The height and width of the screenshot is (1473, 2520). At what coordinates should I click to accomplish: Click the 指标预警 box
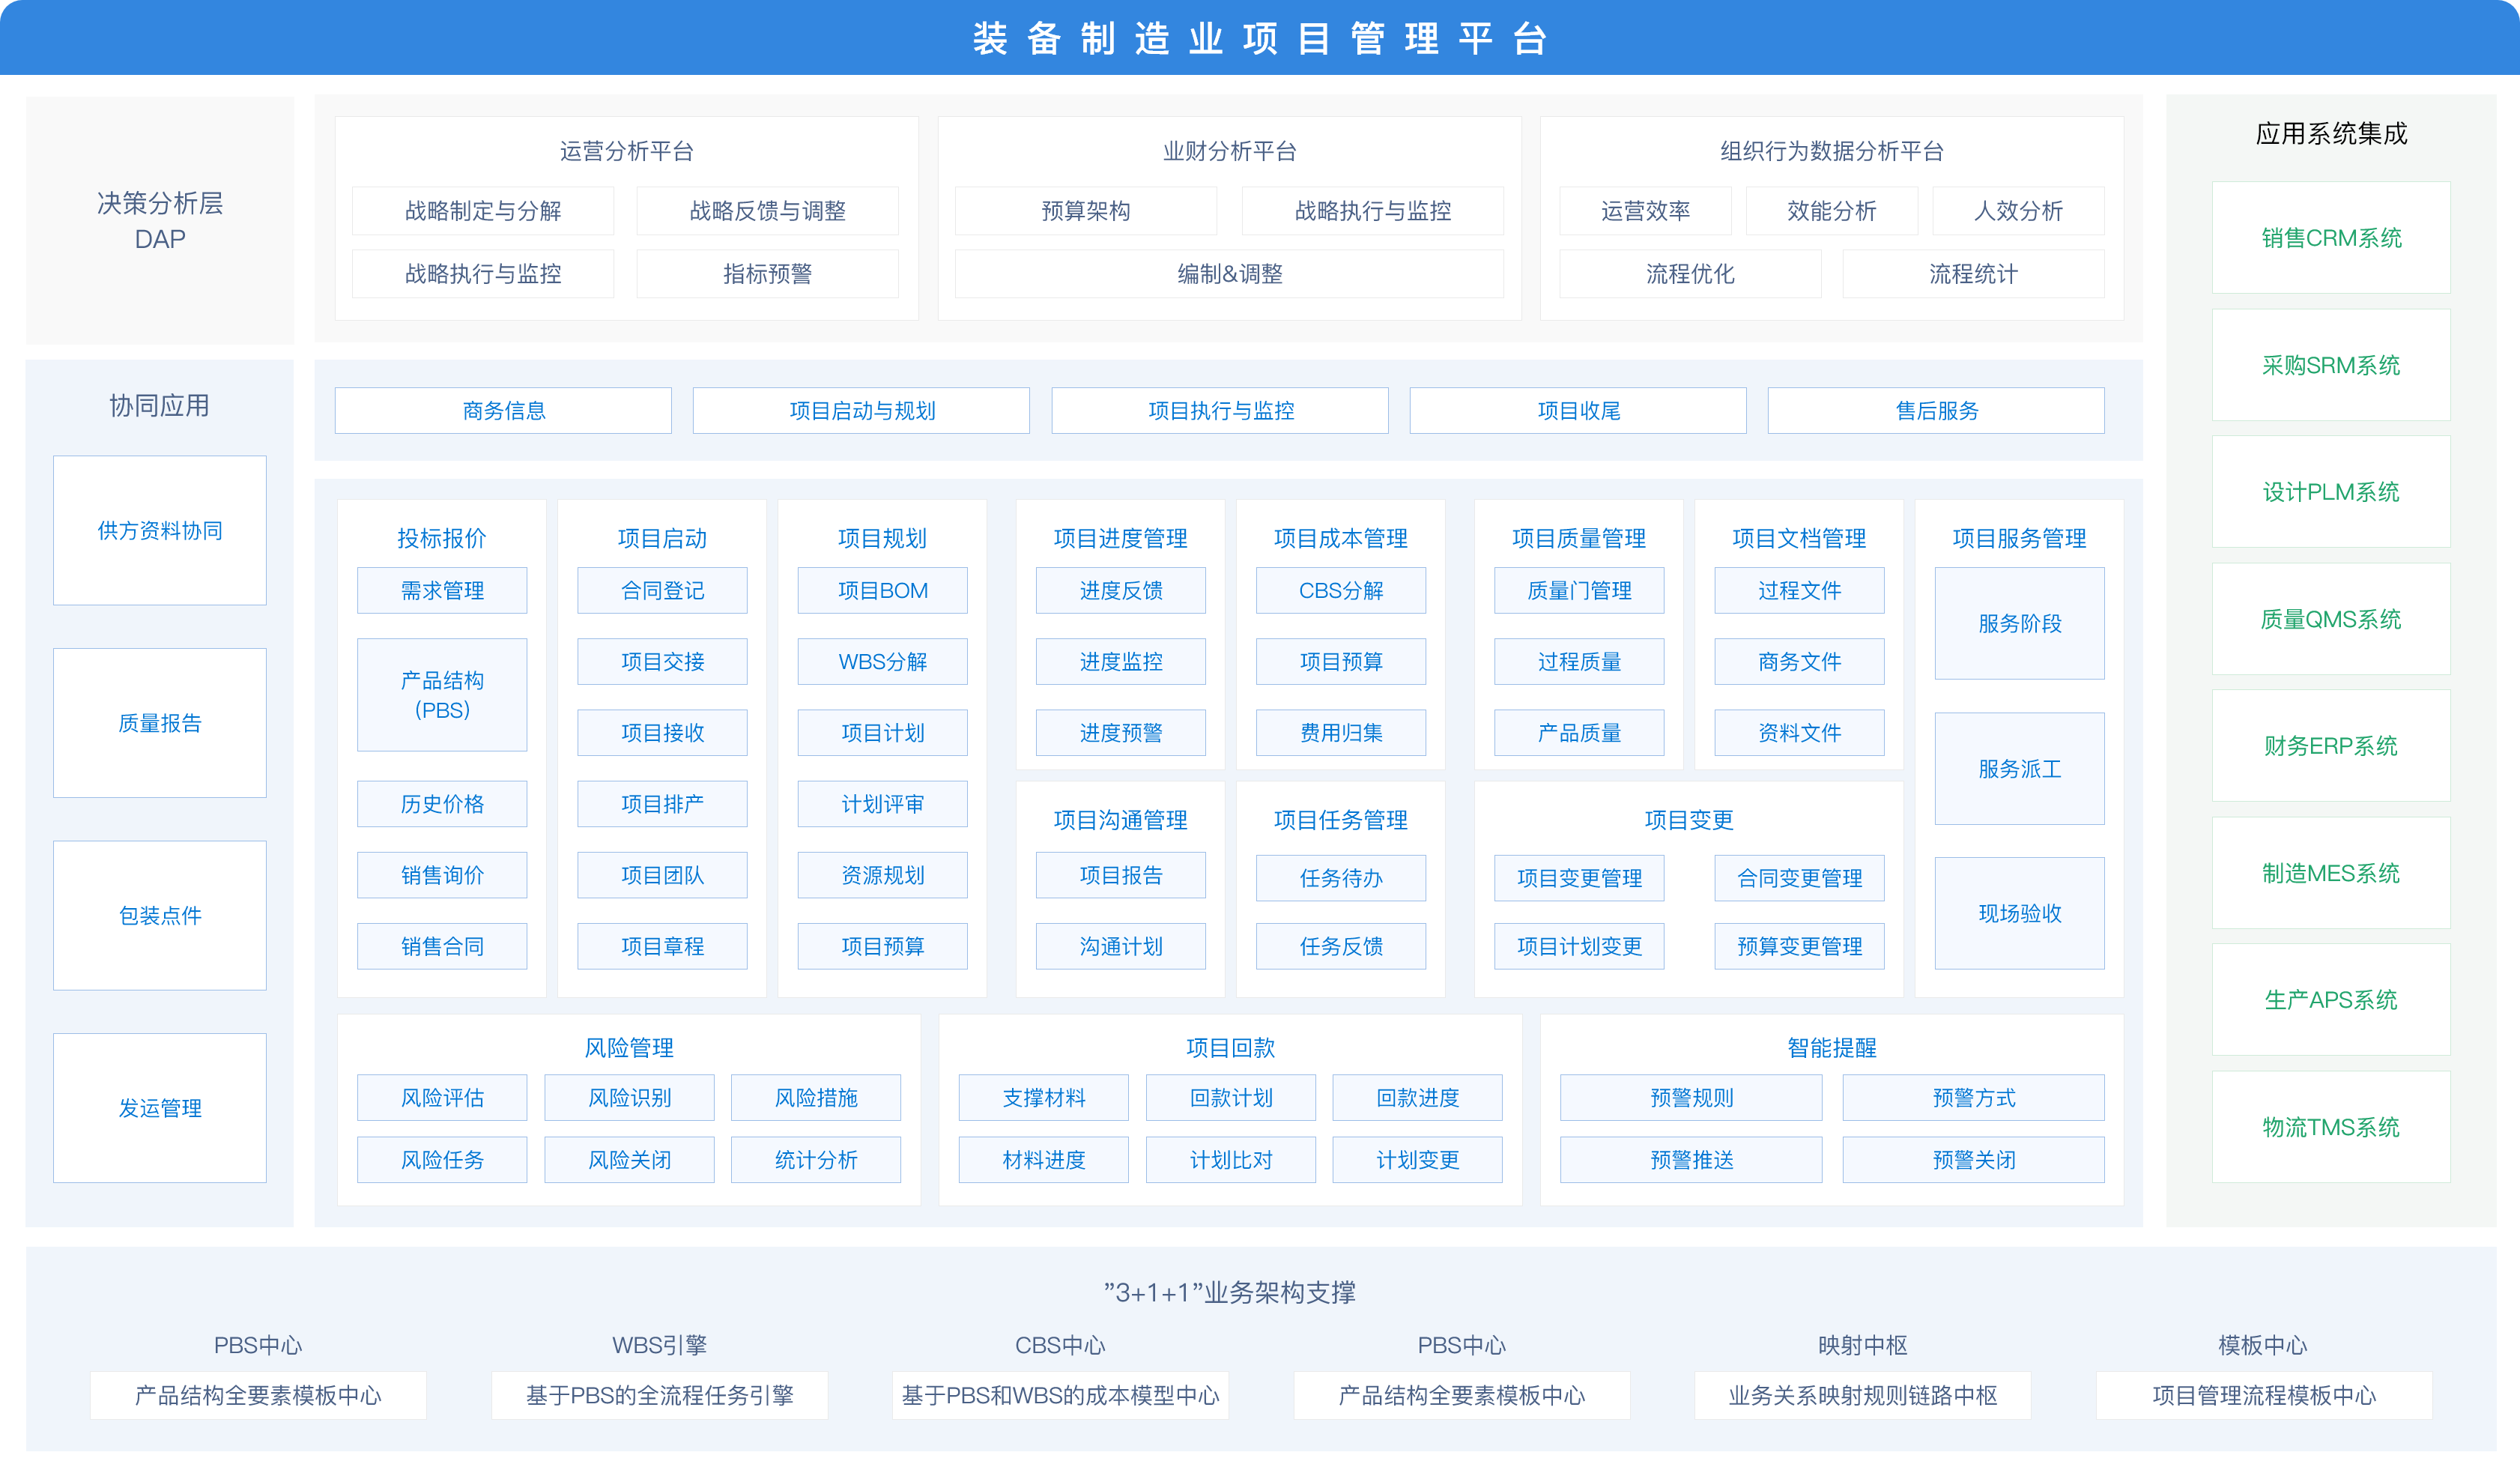pyautogui.click(x=767, y=274)
